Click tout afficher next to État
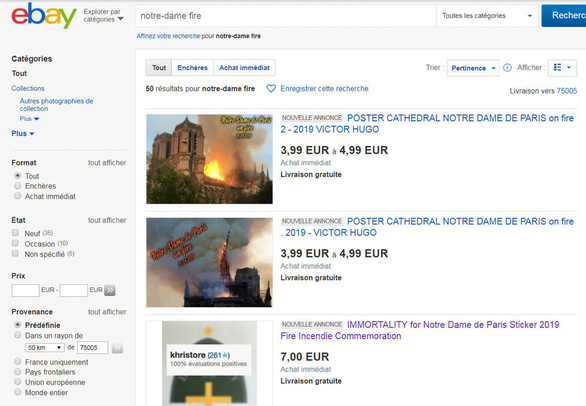The width and height of the screenshot is (586, 406). [x=107, y=220]
